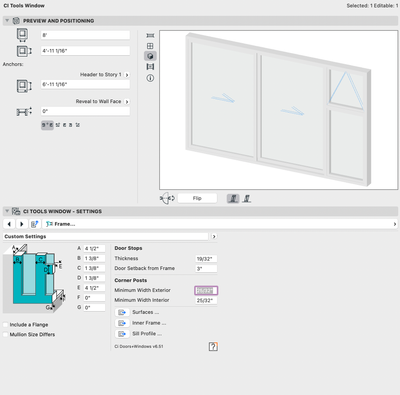This screenshot has height=395, width=400.
Task: Click the Surfaces page link icon
Action: [122, 312]
